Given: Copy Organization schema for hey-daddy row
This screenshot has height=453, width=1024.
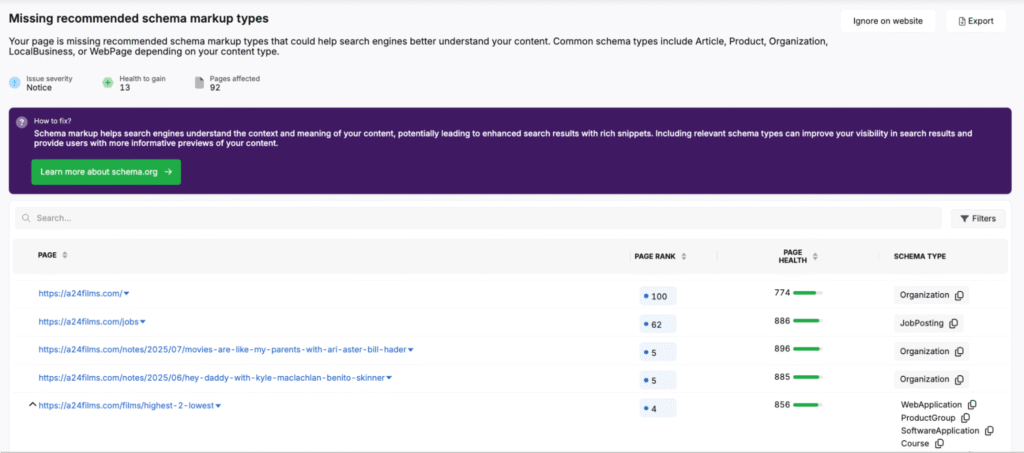Looking at the screenshot, I should coord(959,379).
